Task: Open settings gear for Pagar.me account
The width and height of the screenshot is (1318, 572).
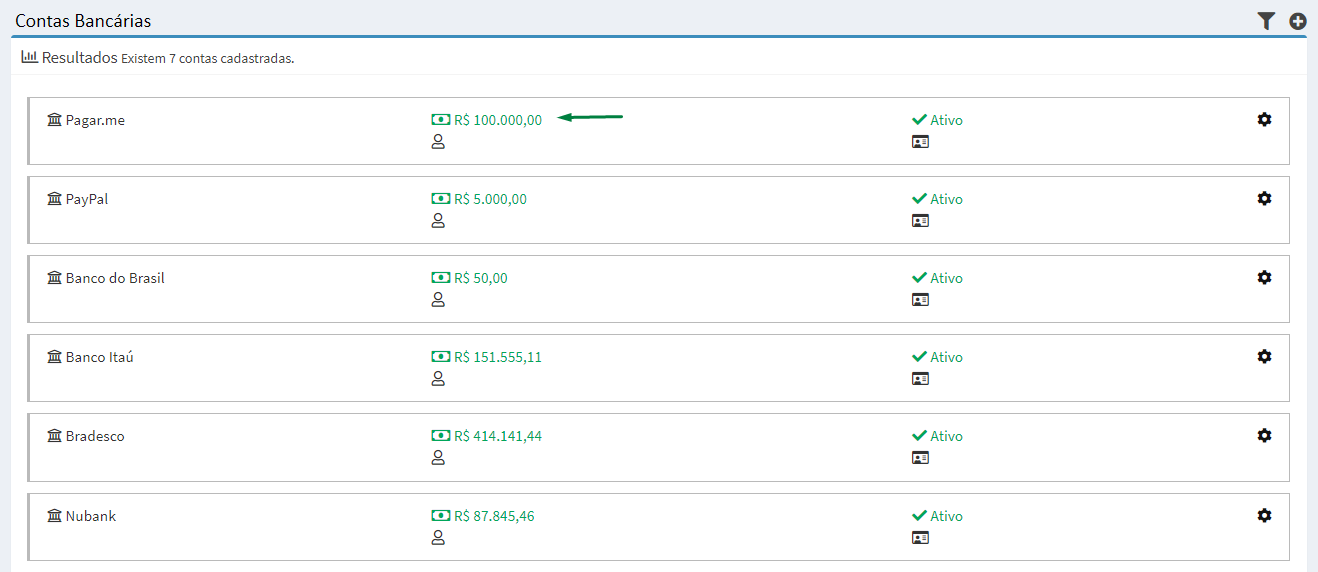Action: tap(1264, 120)
